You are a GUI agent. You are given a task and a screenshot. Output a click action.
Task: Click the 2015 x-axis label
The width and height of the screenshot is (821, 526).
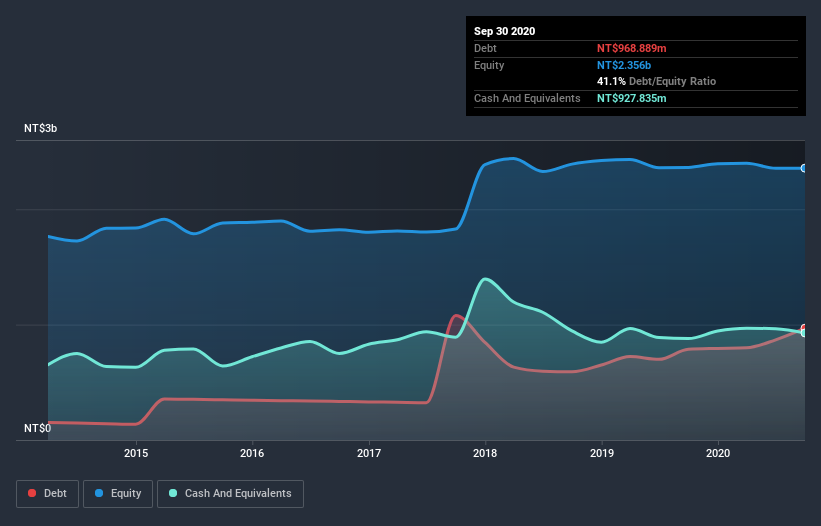click(136, 453)
